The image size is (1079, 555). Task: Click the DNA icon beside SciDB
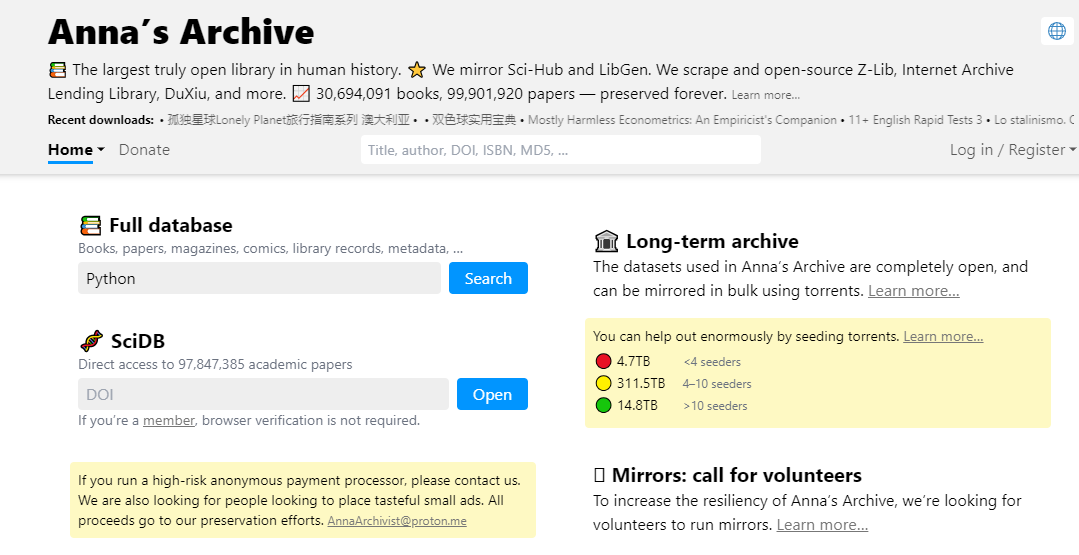[91, 341]
